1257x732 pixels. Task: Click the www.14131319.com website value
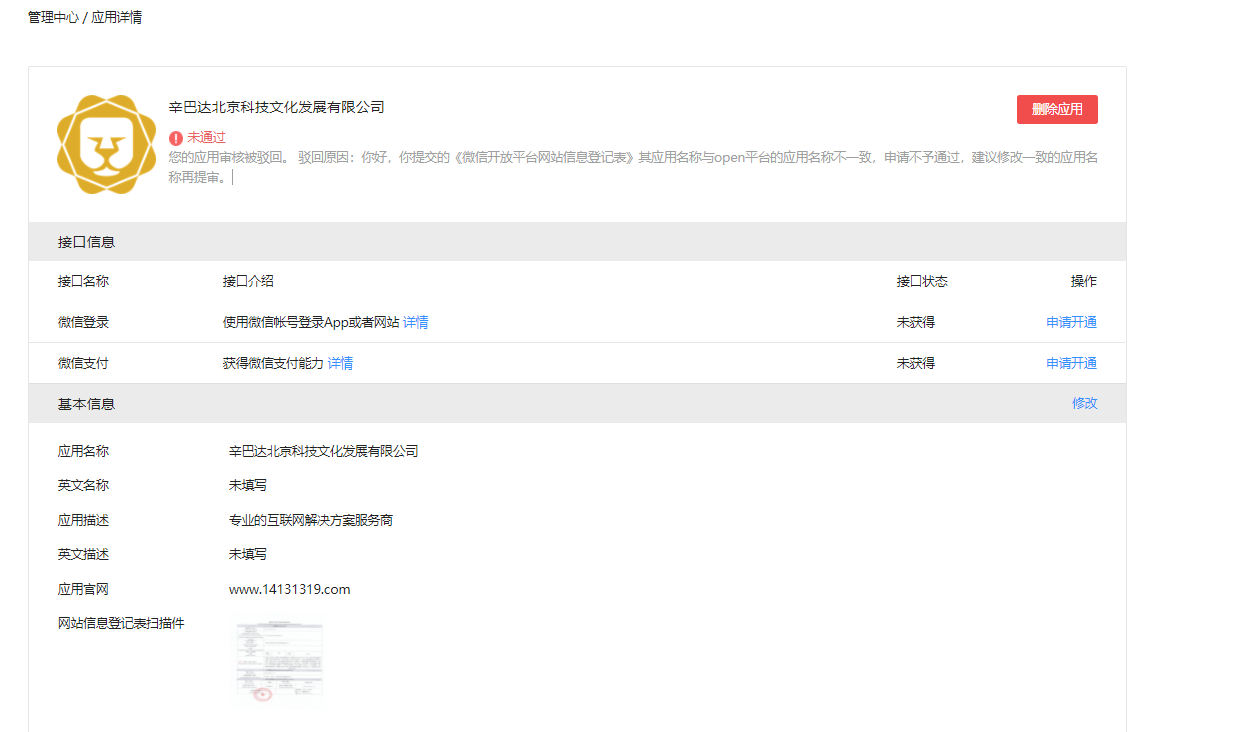click(x=289, y=589)
